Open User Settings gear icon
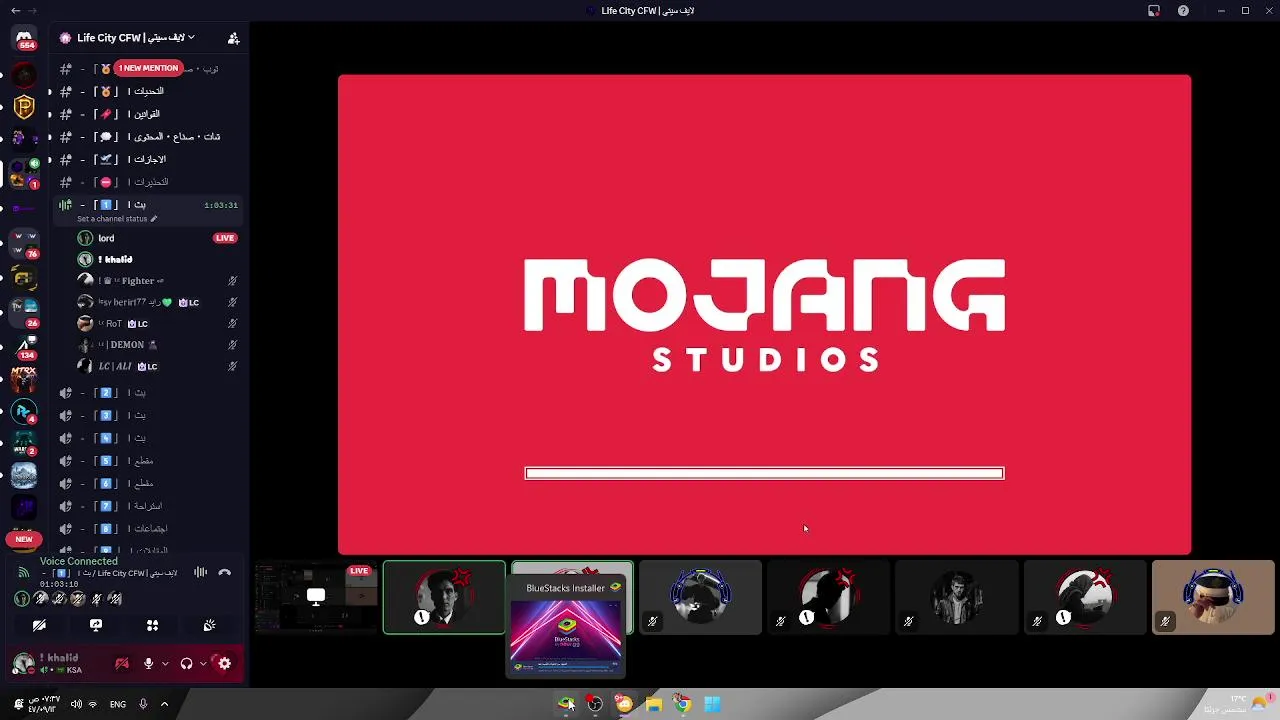This screenshot has width=1280, height=720. (224, 663)
